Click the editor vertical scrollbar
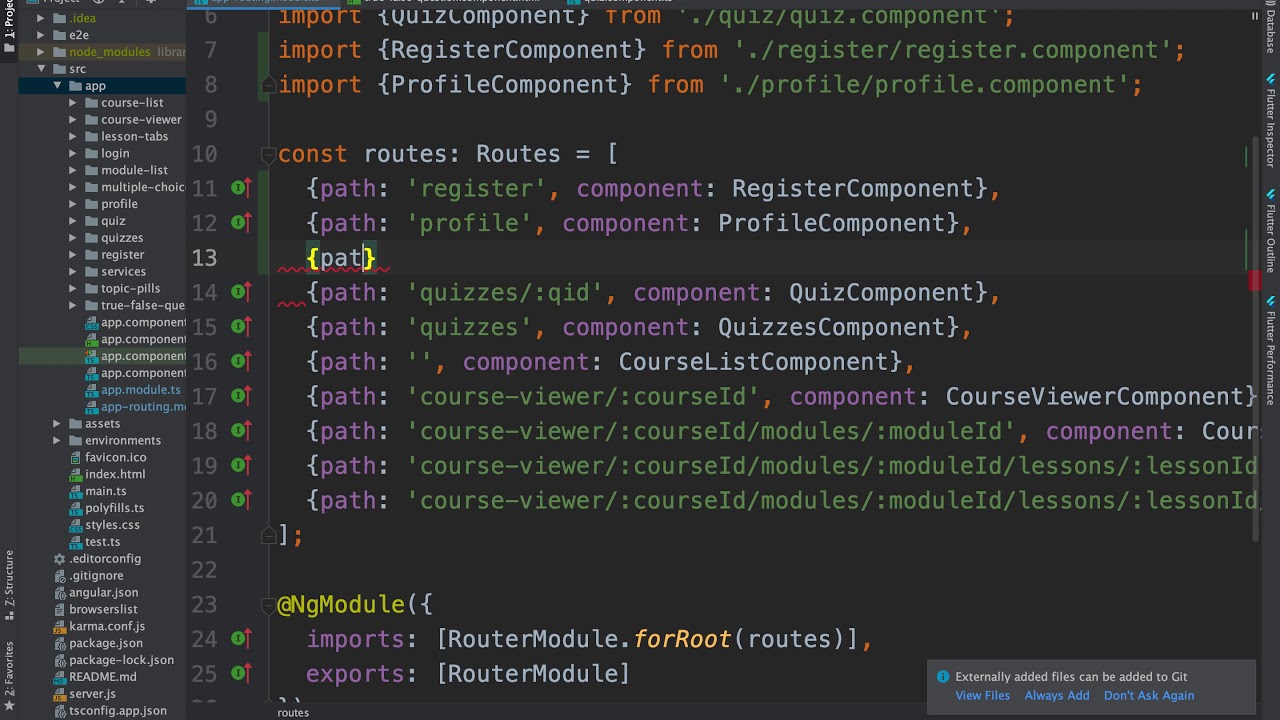Image resolution: width=1280 pixels, height=720 pixels. point(1254,340)
